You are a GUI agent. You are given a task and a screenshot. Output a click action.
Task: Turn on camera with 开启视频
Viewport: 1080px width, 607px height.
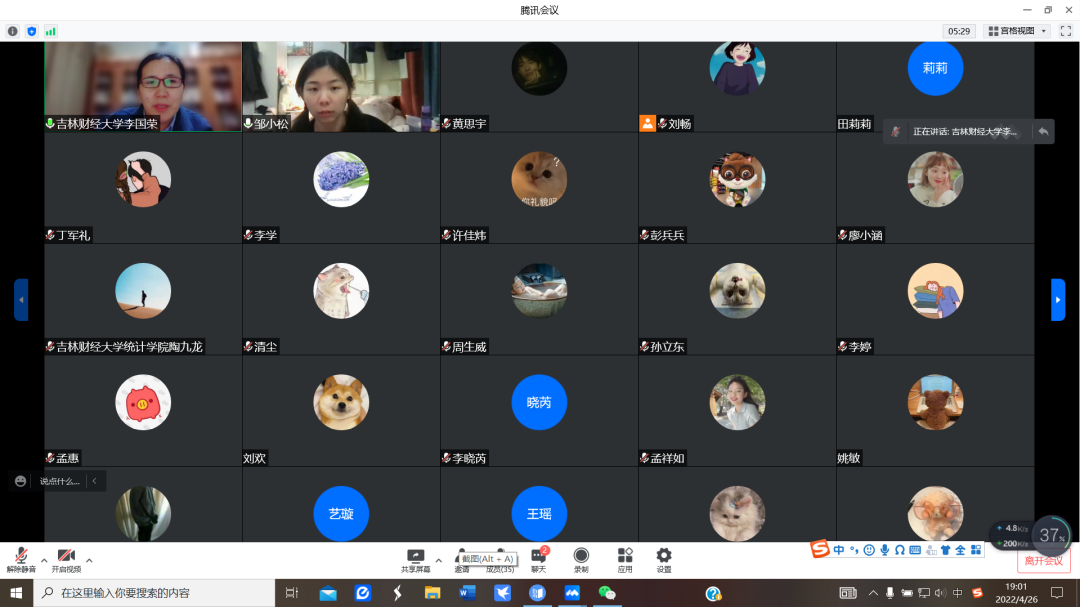point(66,557)
